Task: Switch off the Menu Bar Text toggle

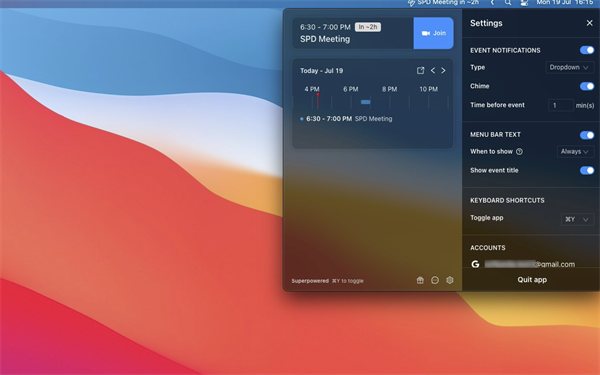Action: pos(587,135)
